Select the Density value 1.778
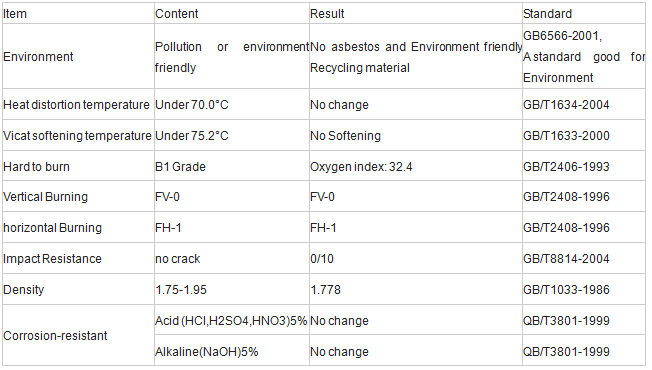This screenshot has height=370, width=652. 326,290
